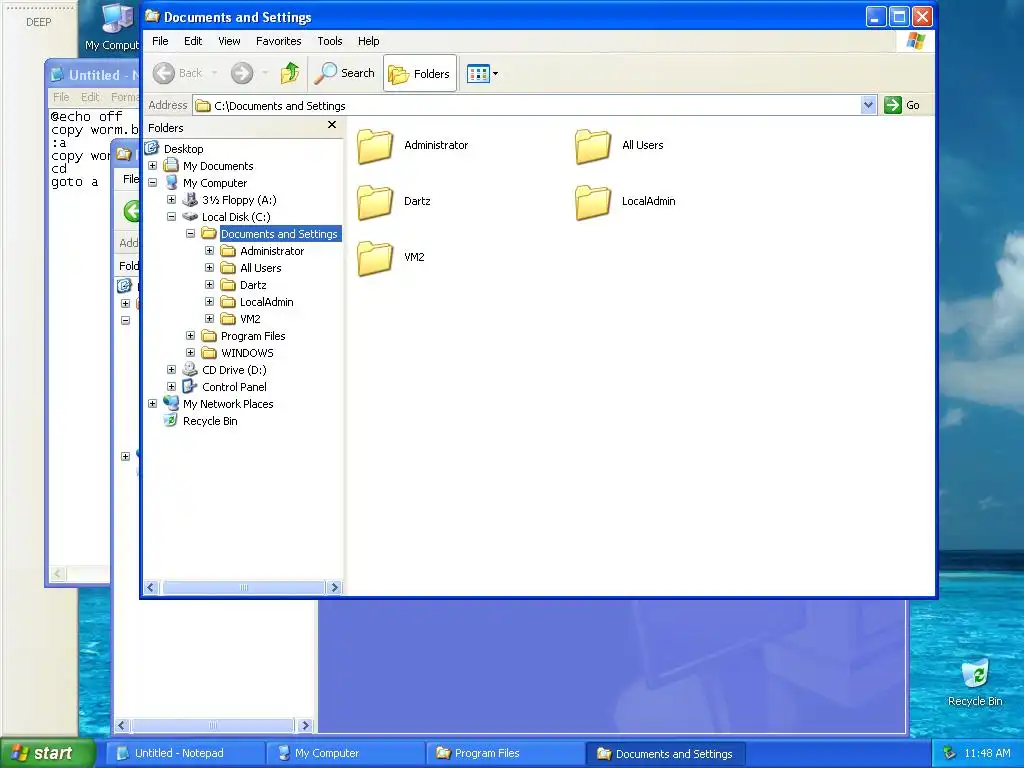Expand My Network Places tree node

[152, 404]
